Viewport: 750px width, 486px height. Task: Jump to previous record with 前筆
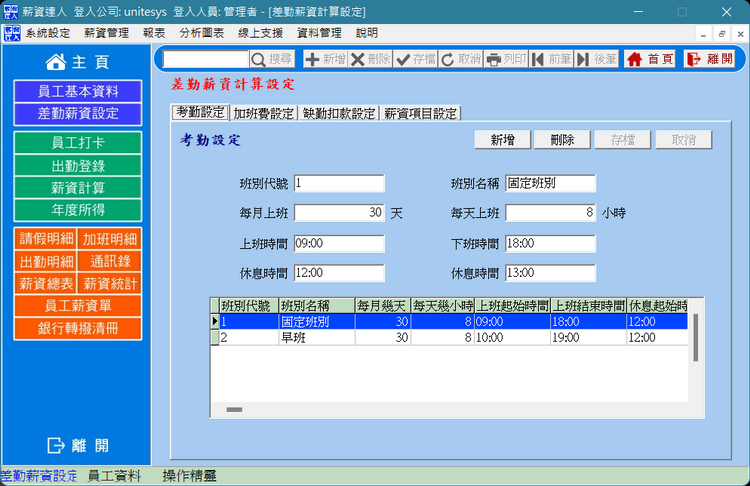551,59
